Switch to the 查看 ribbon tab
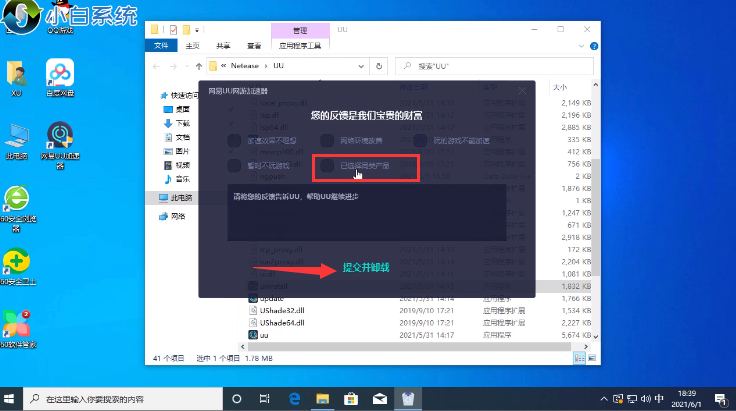The height and width of the screenshot is (411, 736). tap(254, 46)
